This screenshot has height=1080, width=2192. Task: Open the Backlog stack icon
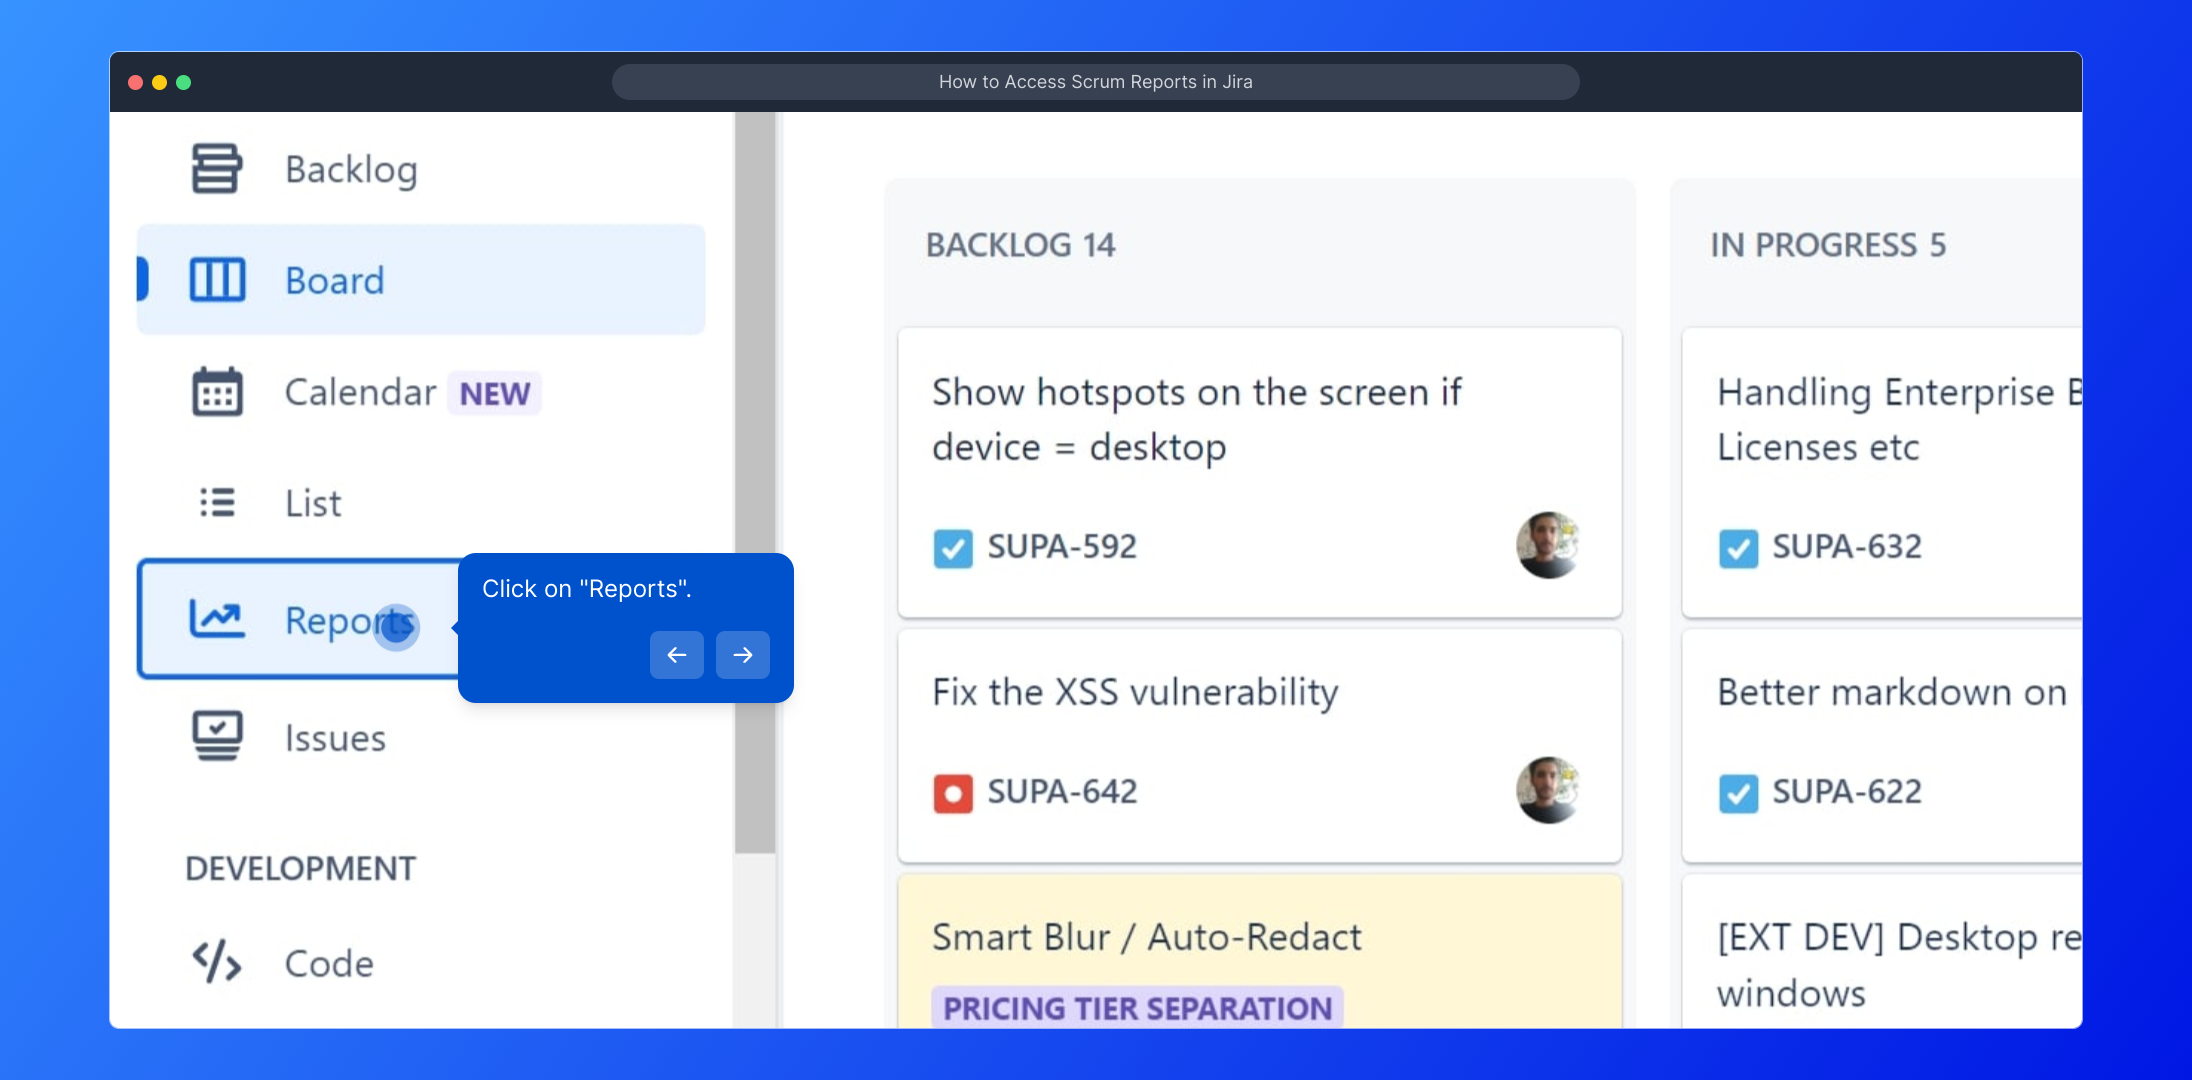pos(216,168)
